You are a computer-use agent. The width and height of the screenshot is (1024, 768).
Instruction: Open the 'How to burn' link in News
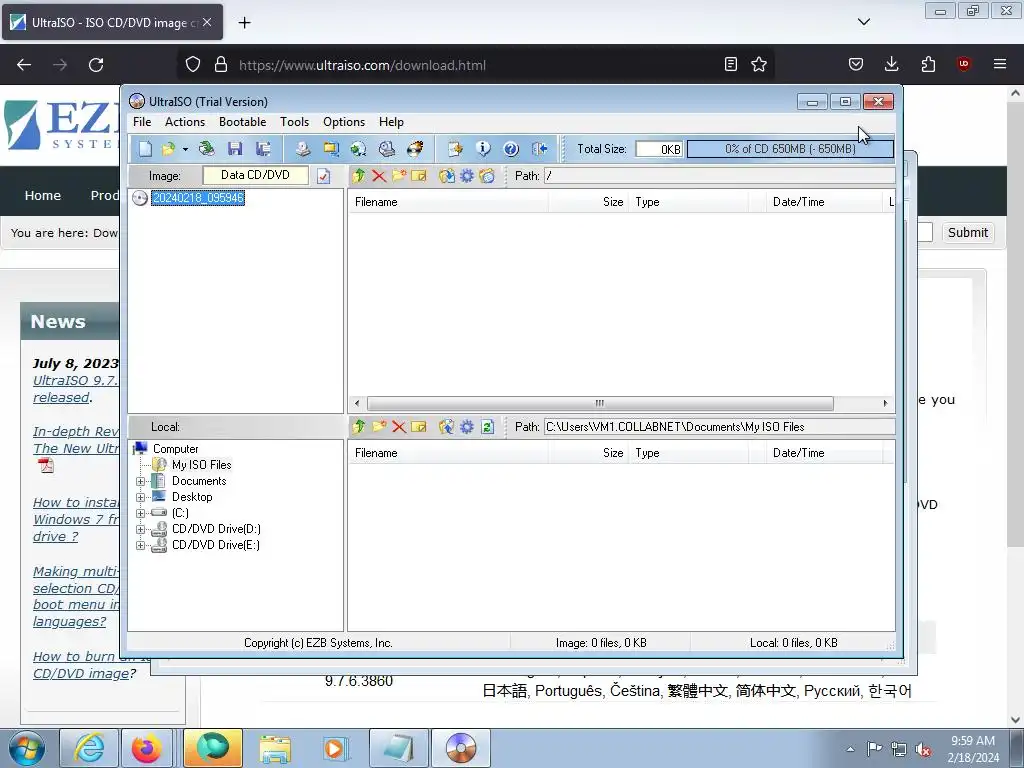pos(84,665)
